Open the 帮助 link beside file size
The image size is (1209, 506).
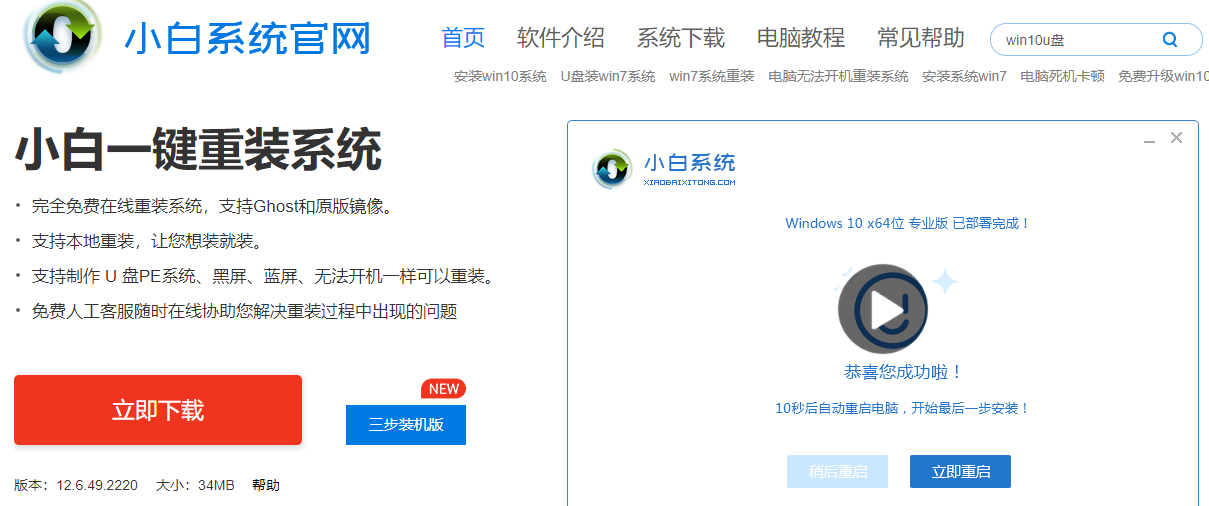tap(266, 485)
